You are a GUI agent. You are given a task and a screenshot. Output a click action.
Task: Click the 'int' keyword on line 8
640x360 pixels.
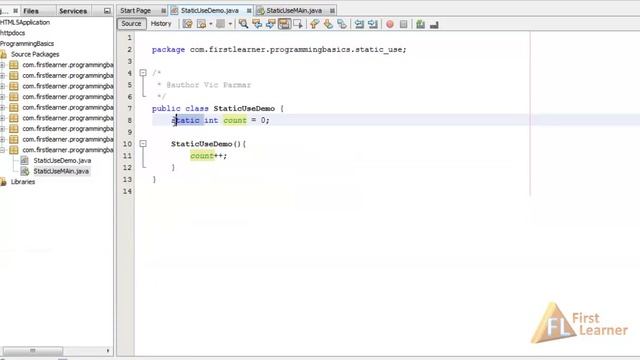(211, 120)
